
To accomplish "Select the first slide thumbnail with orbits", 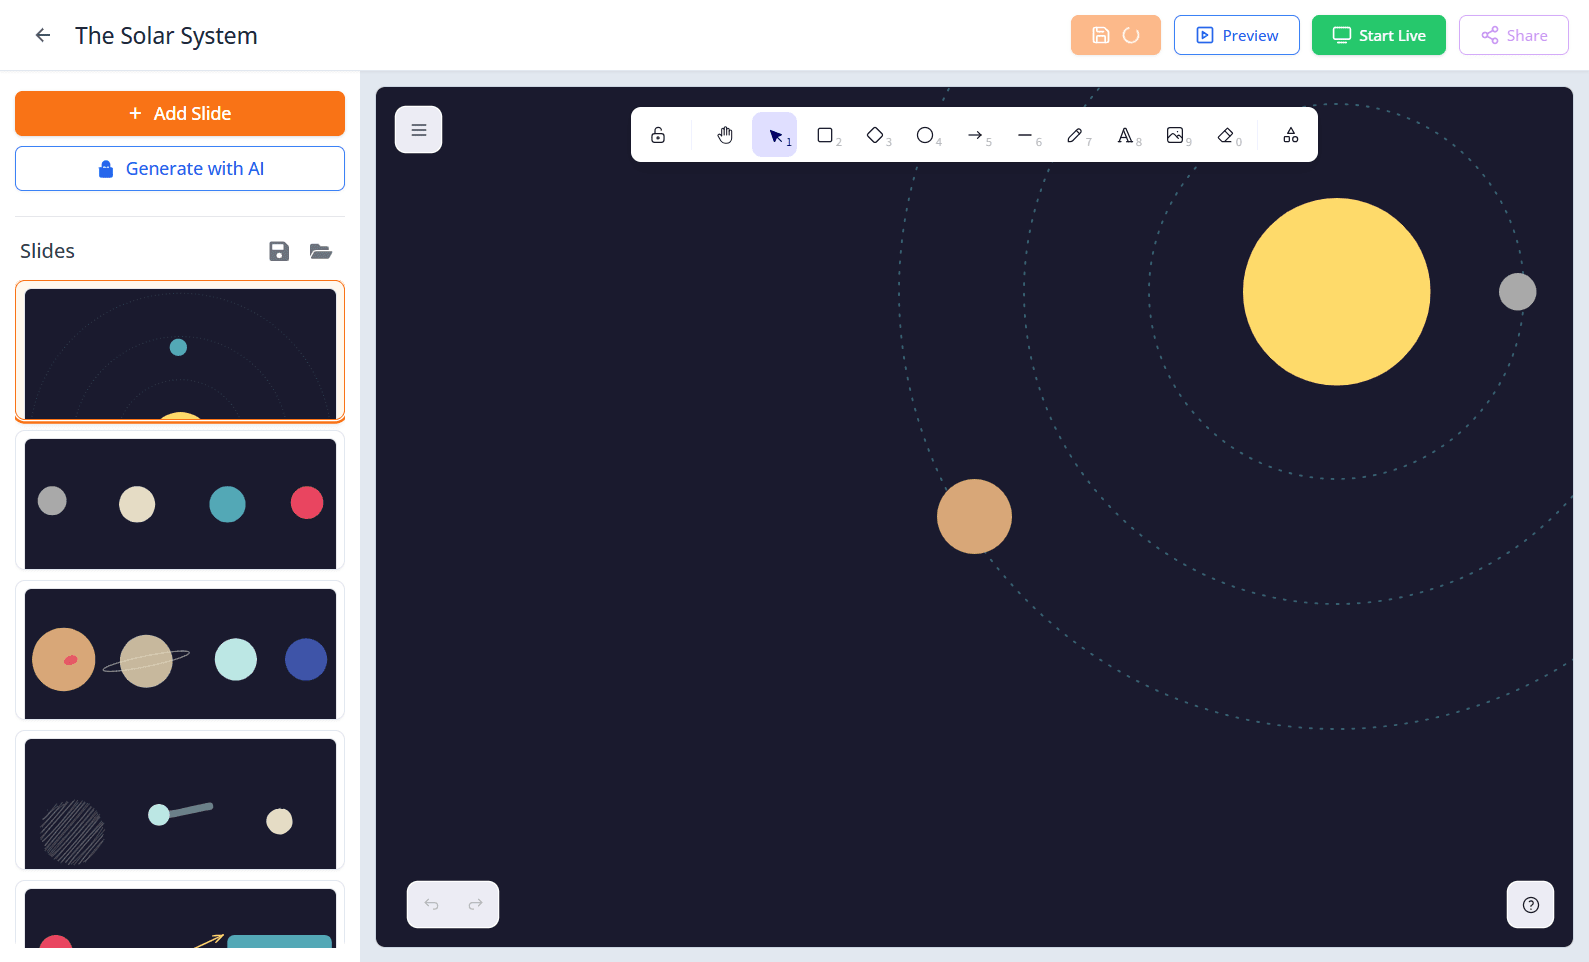I will tap(180, 352).
